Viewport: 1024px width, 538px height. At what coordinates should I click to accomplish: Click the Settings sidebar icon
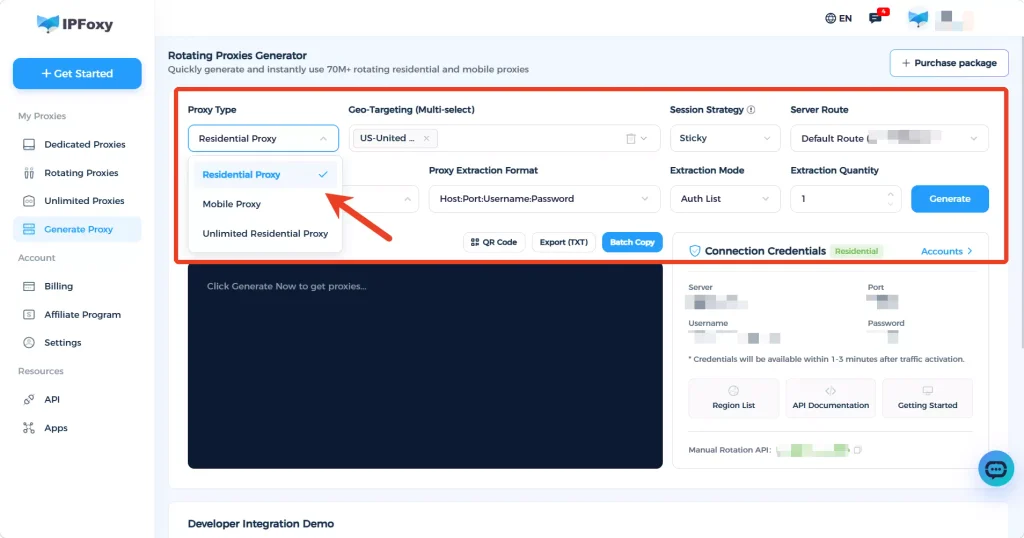(29, 343)
